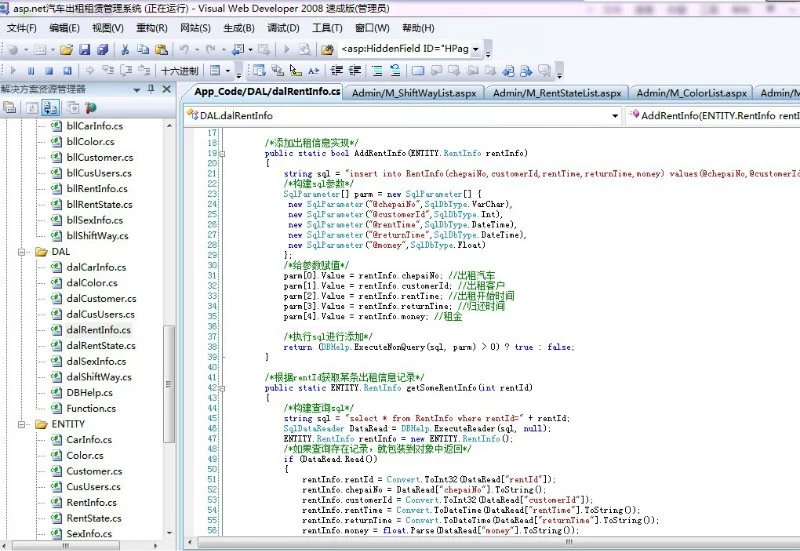Screen dimensions: 800x551
Task: Select the App_Code/DAL/dalRentInfo.cs tab
Action: [267, 92]
